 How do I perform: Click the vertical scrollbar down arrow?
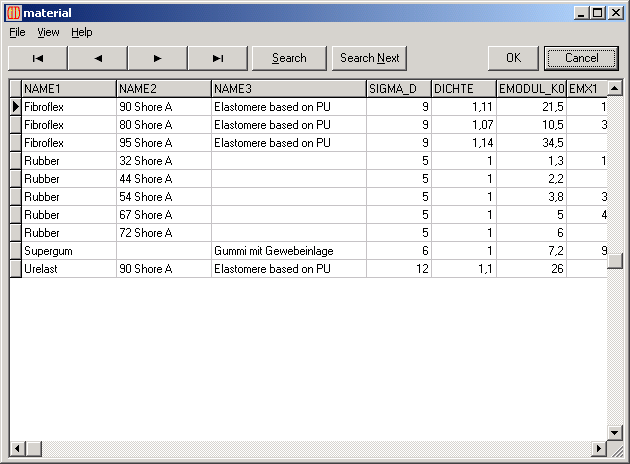click(615, 432)
